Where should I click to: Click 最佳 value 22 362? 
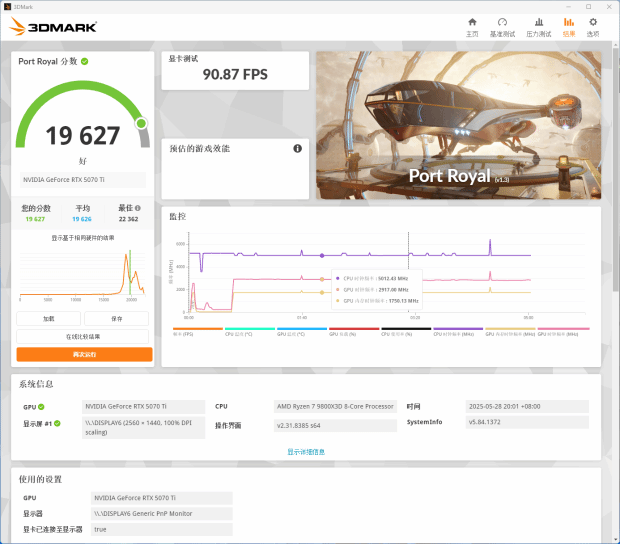coord(129,219)
